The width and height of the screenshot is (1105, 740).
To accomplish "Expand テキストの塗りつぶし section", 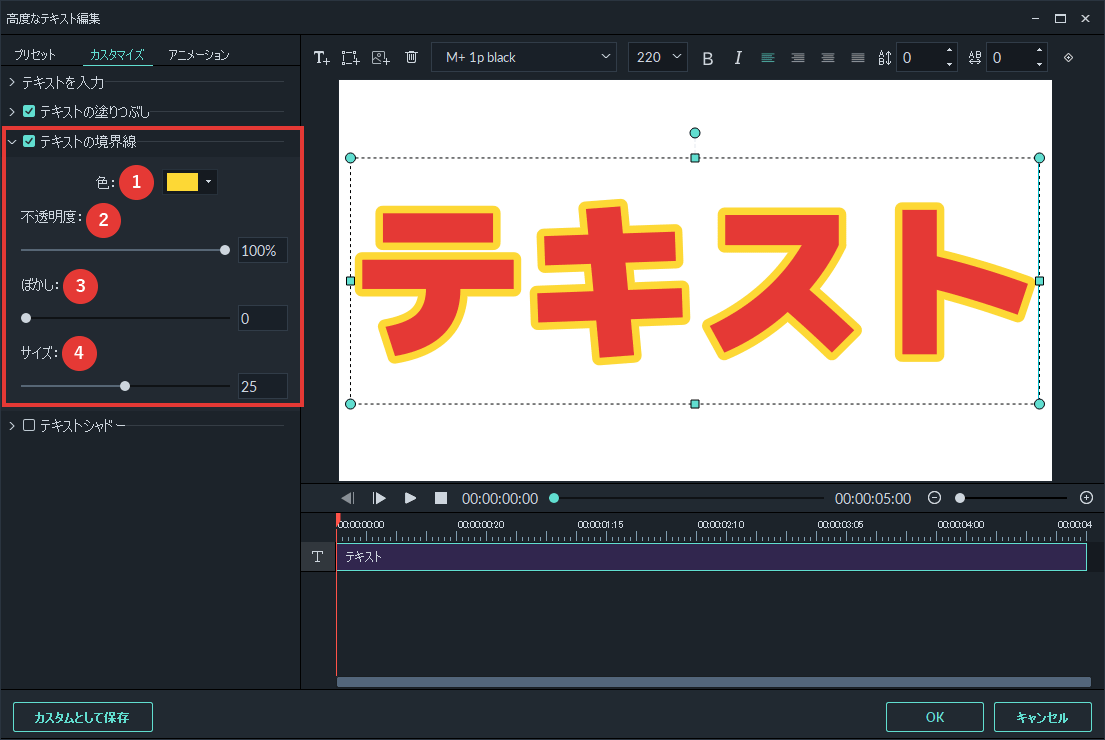I will (x=11, y=111).
